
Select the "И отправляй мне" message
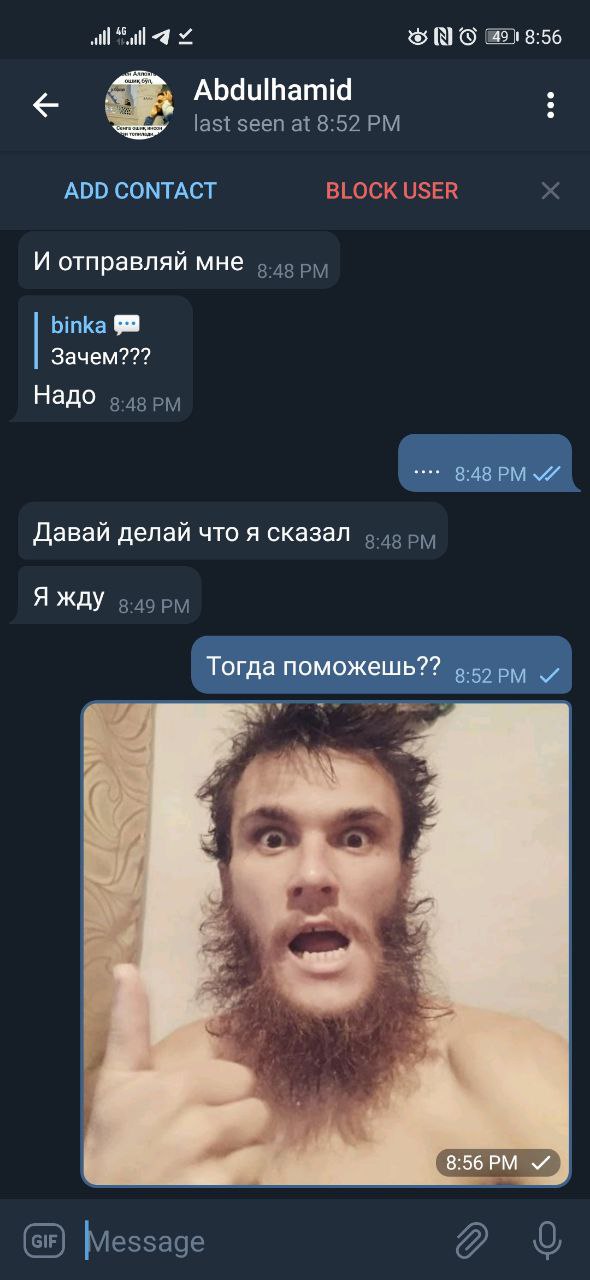[x=179, y=260]
